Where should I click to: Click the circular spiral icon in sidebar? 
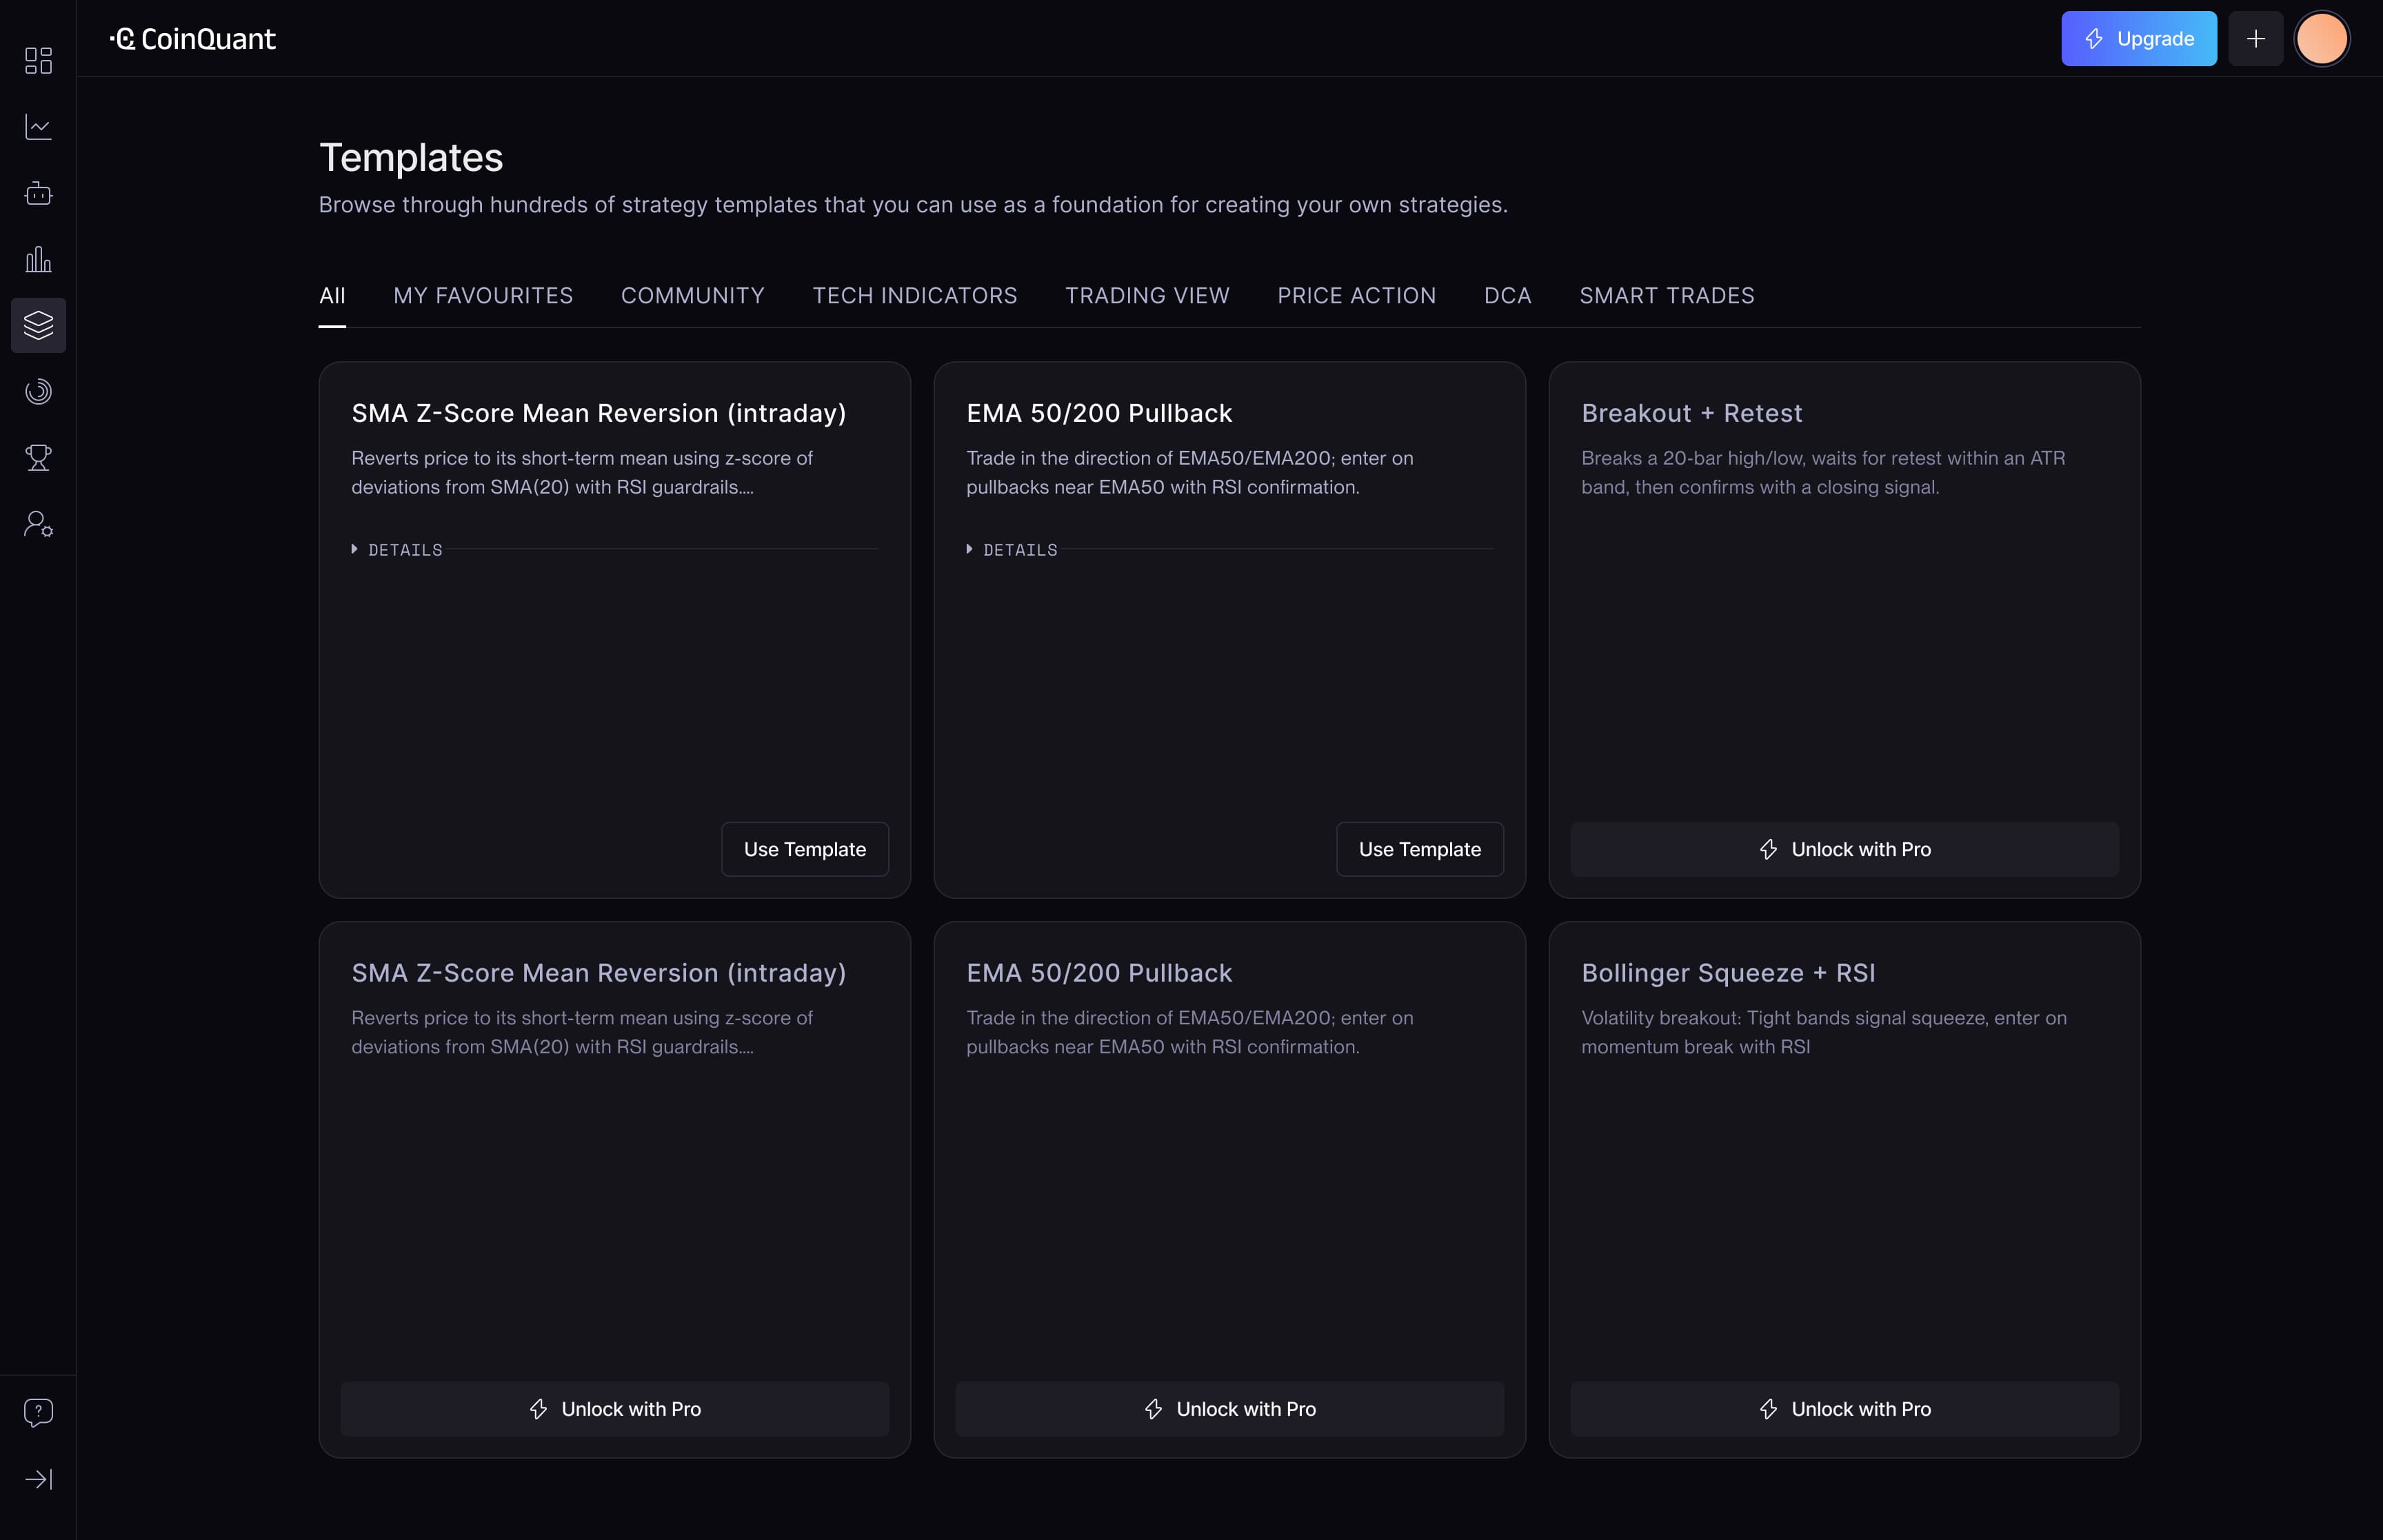[38, 391]
